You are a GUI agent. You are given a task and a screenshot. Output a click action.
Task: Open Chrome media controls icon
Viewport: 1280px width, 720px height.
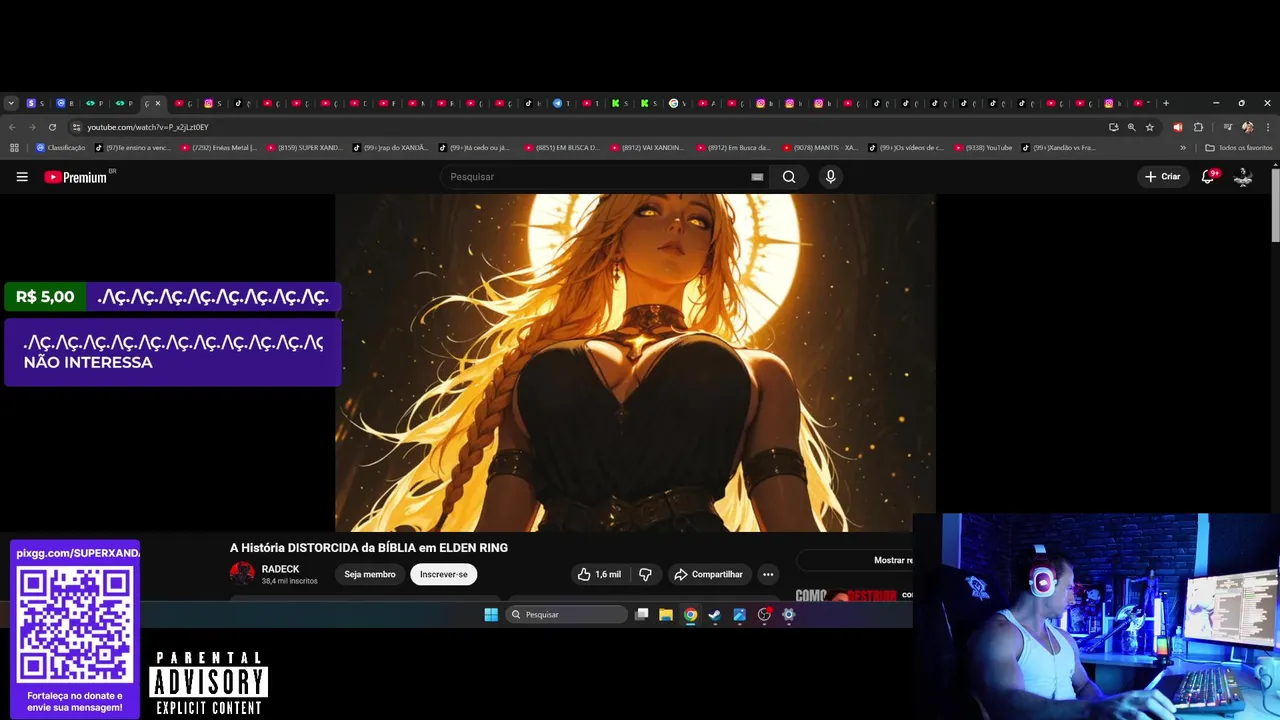coord(1226,127)
